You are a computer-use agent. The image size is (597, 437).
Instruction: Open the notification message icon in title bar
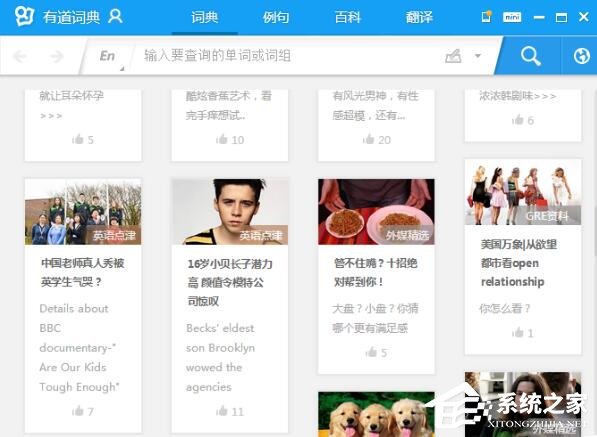(x=487, y=16)
